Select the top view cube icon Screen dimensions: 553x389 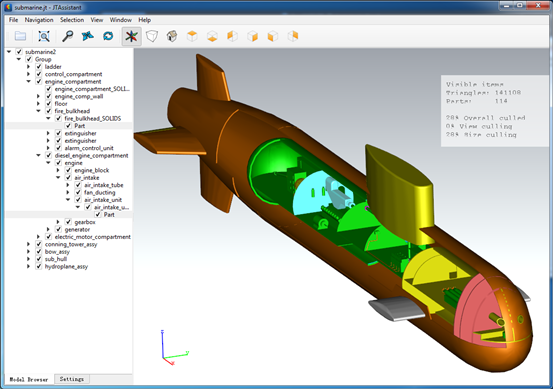click(192, 36)
